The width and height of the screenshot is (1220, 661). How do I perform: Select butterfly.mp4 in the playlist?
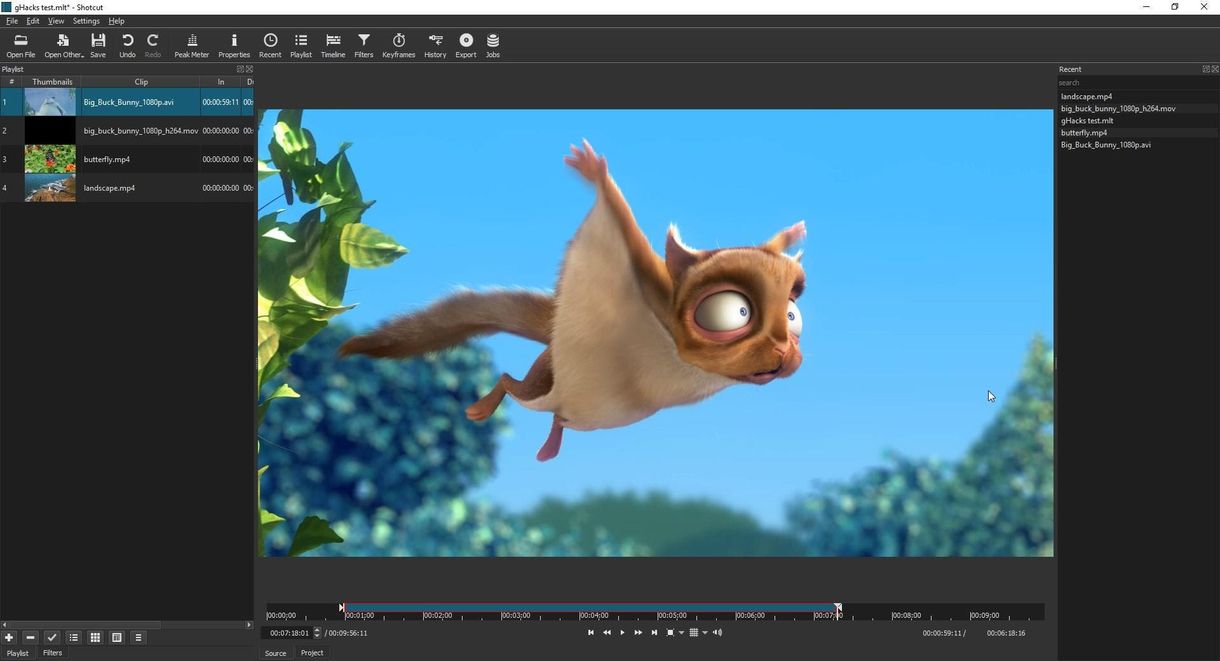[127, 159]
